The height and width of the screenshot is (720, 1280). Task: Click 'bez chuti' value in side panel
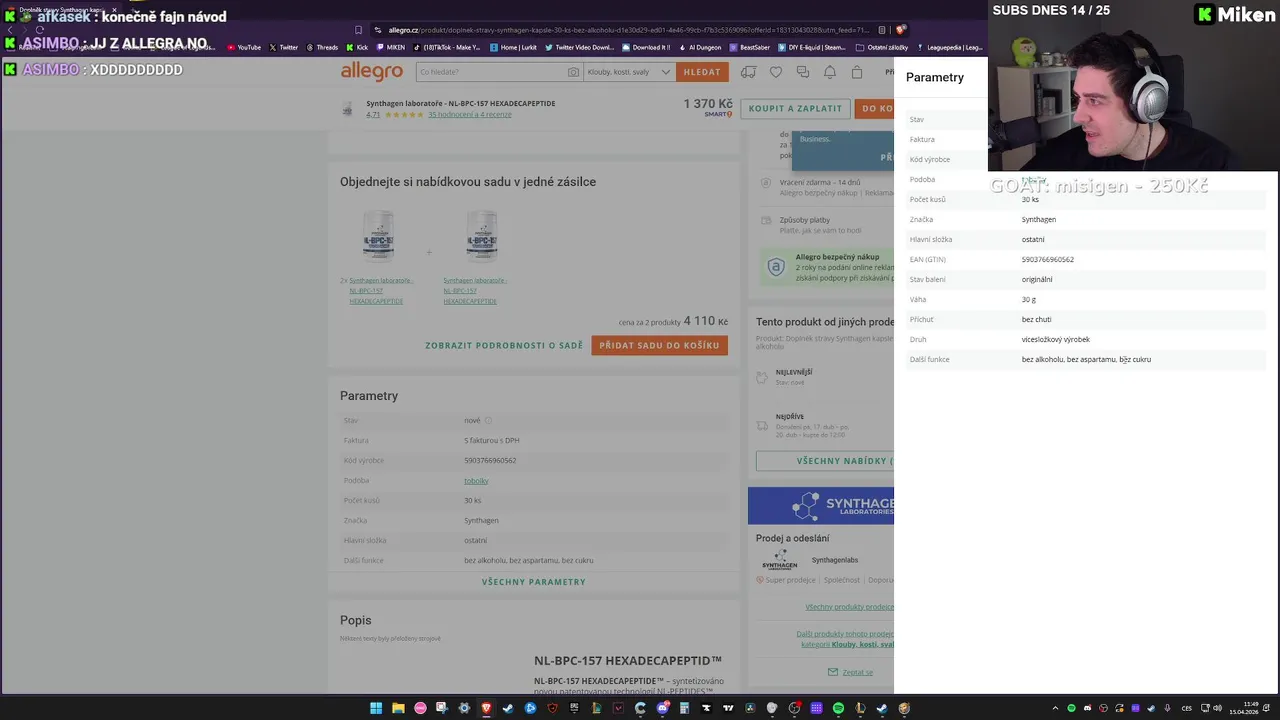point(1036,319)
